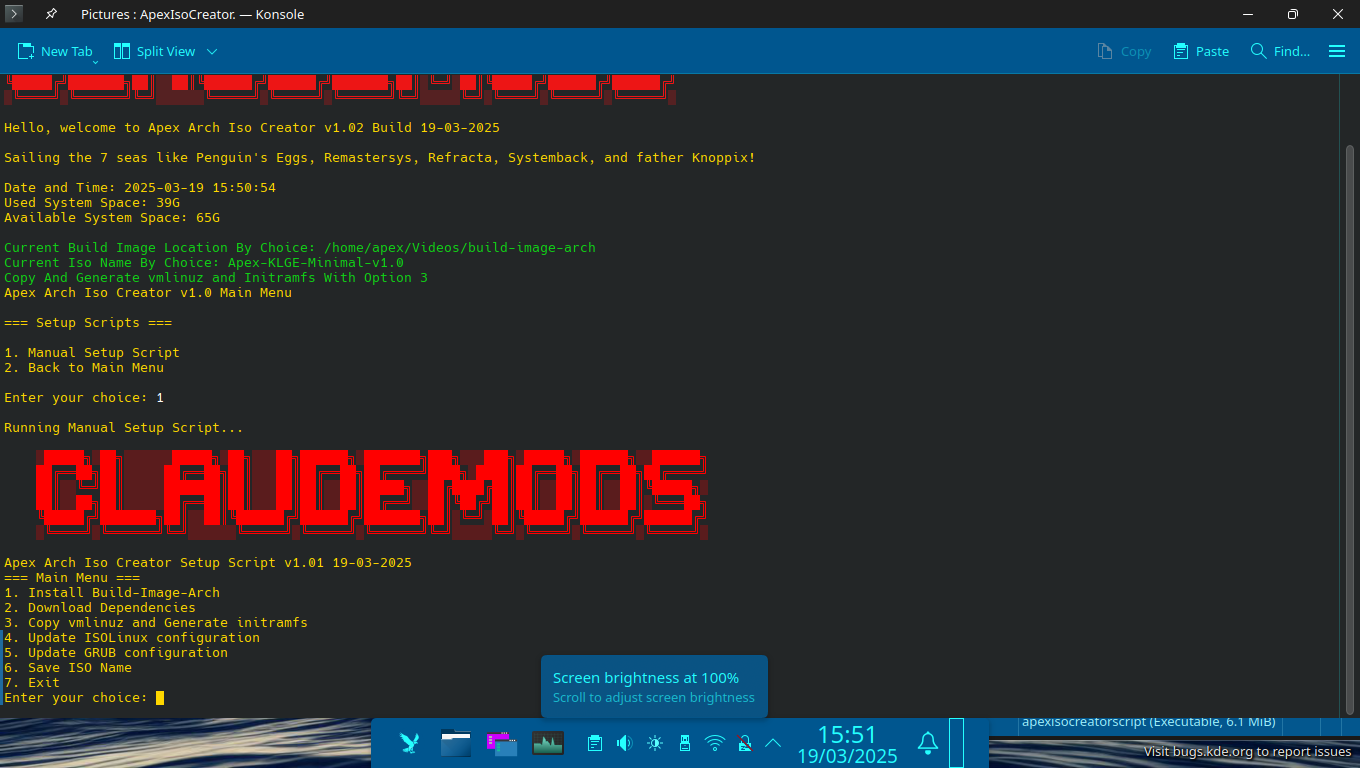Viewport: 1360px width, 768px height.
Task: Open the system monitor graph icon in the taskbar
Action: point(548,743)
